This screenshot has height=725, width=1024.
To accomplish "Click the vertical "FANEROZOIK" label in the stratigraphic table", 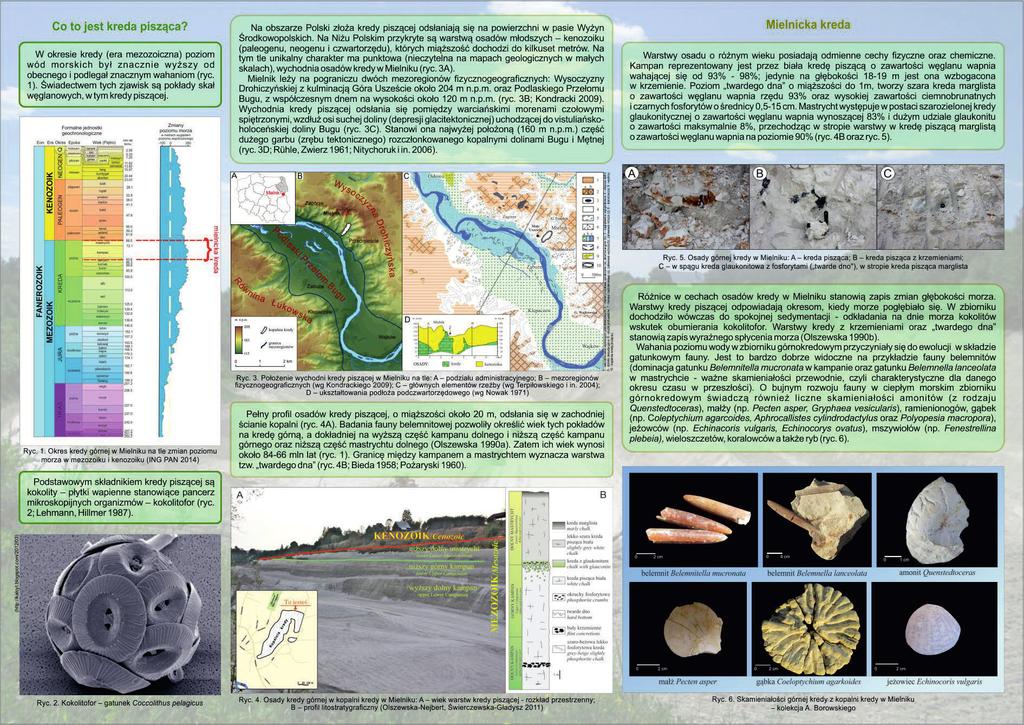I will pos(39,294).
